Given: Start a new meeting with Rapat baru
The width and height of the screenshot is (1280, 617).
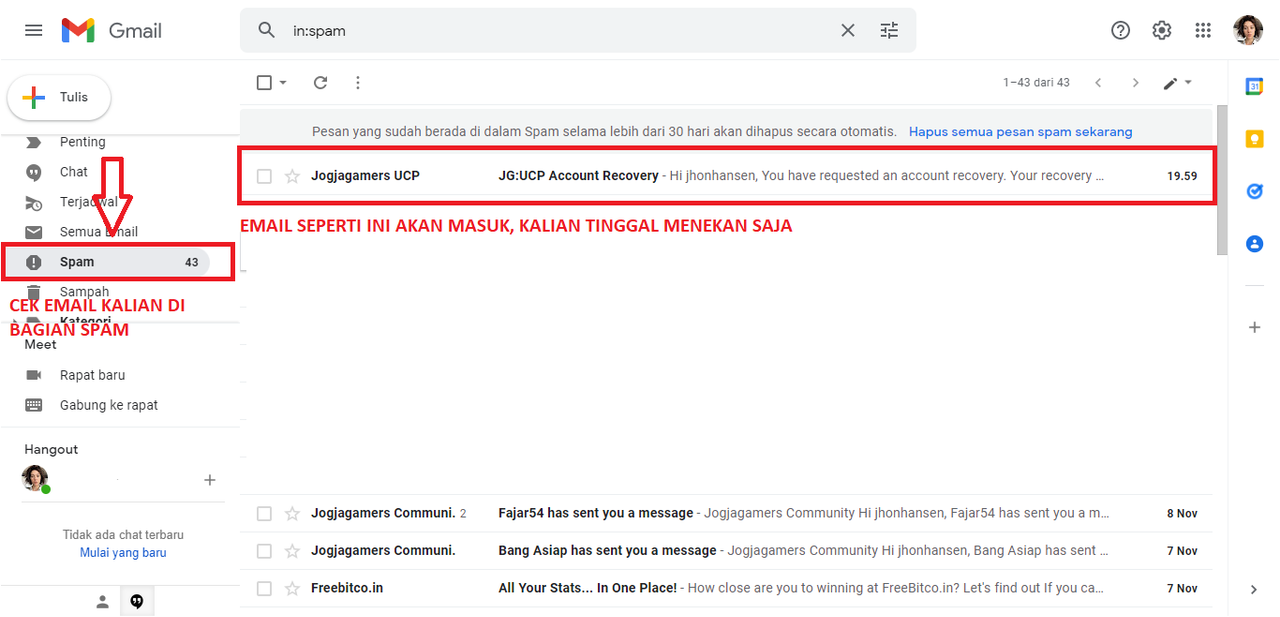Looking at the screenshot, I should coord(92,375).
